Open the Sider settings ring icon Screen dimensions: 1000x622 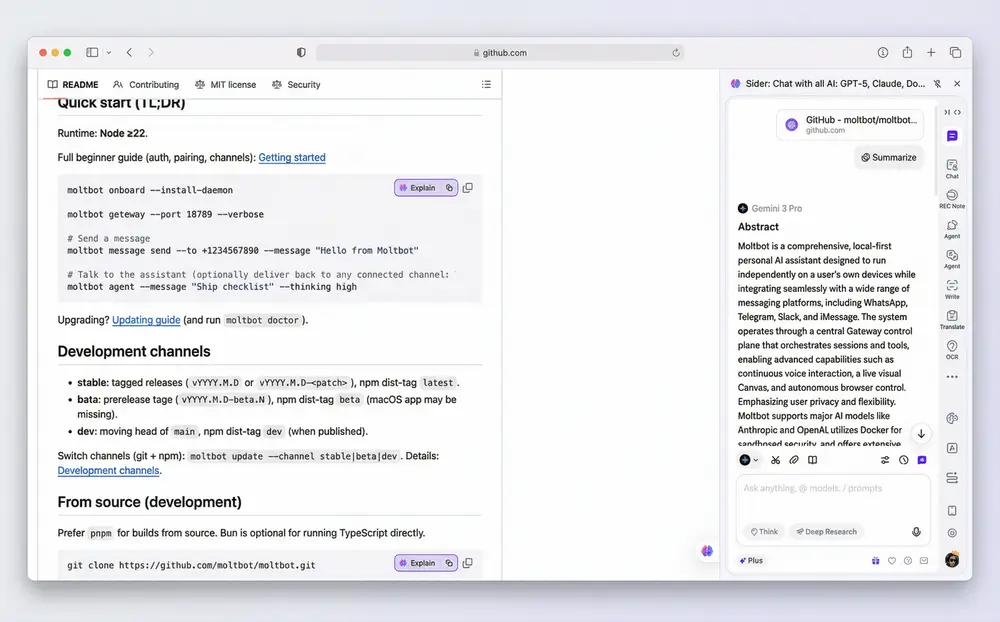point(952,533)
